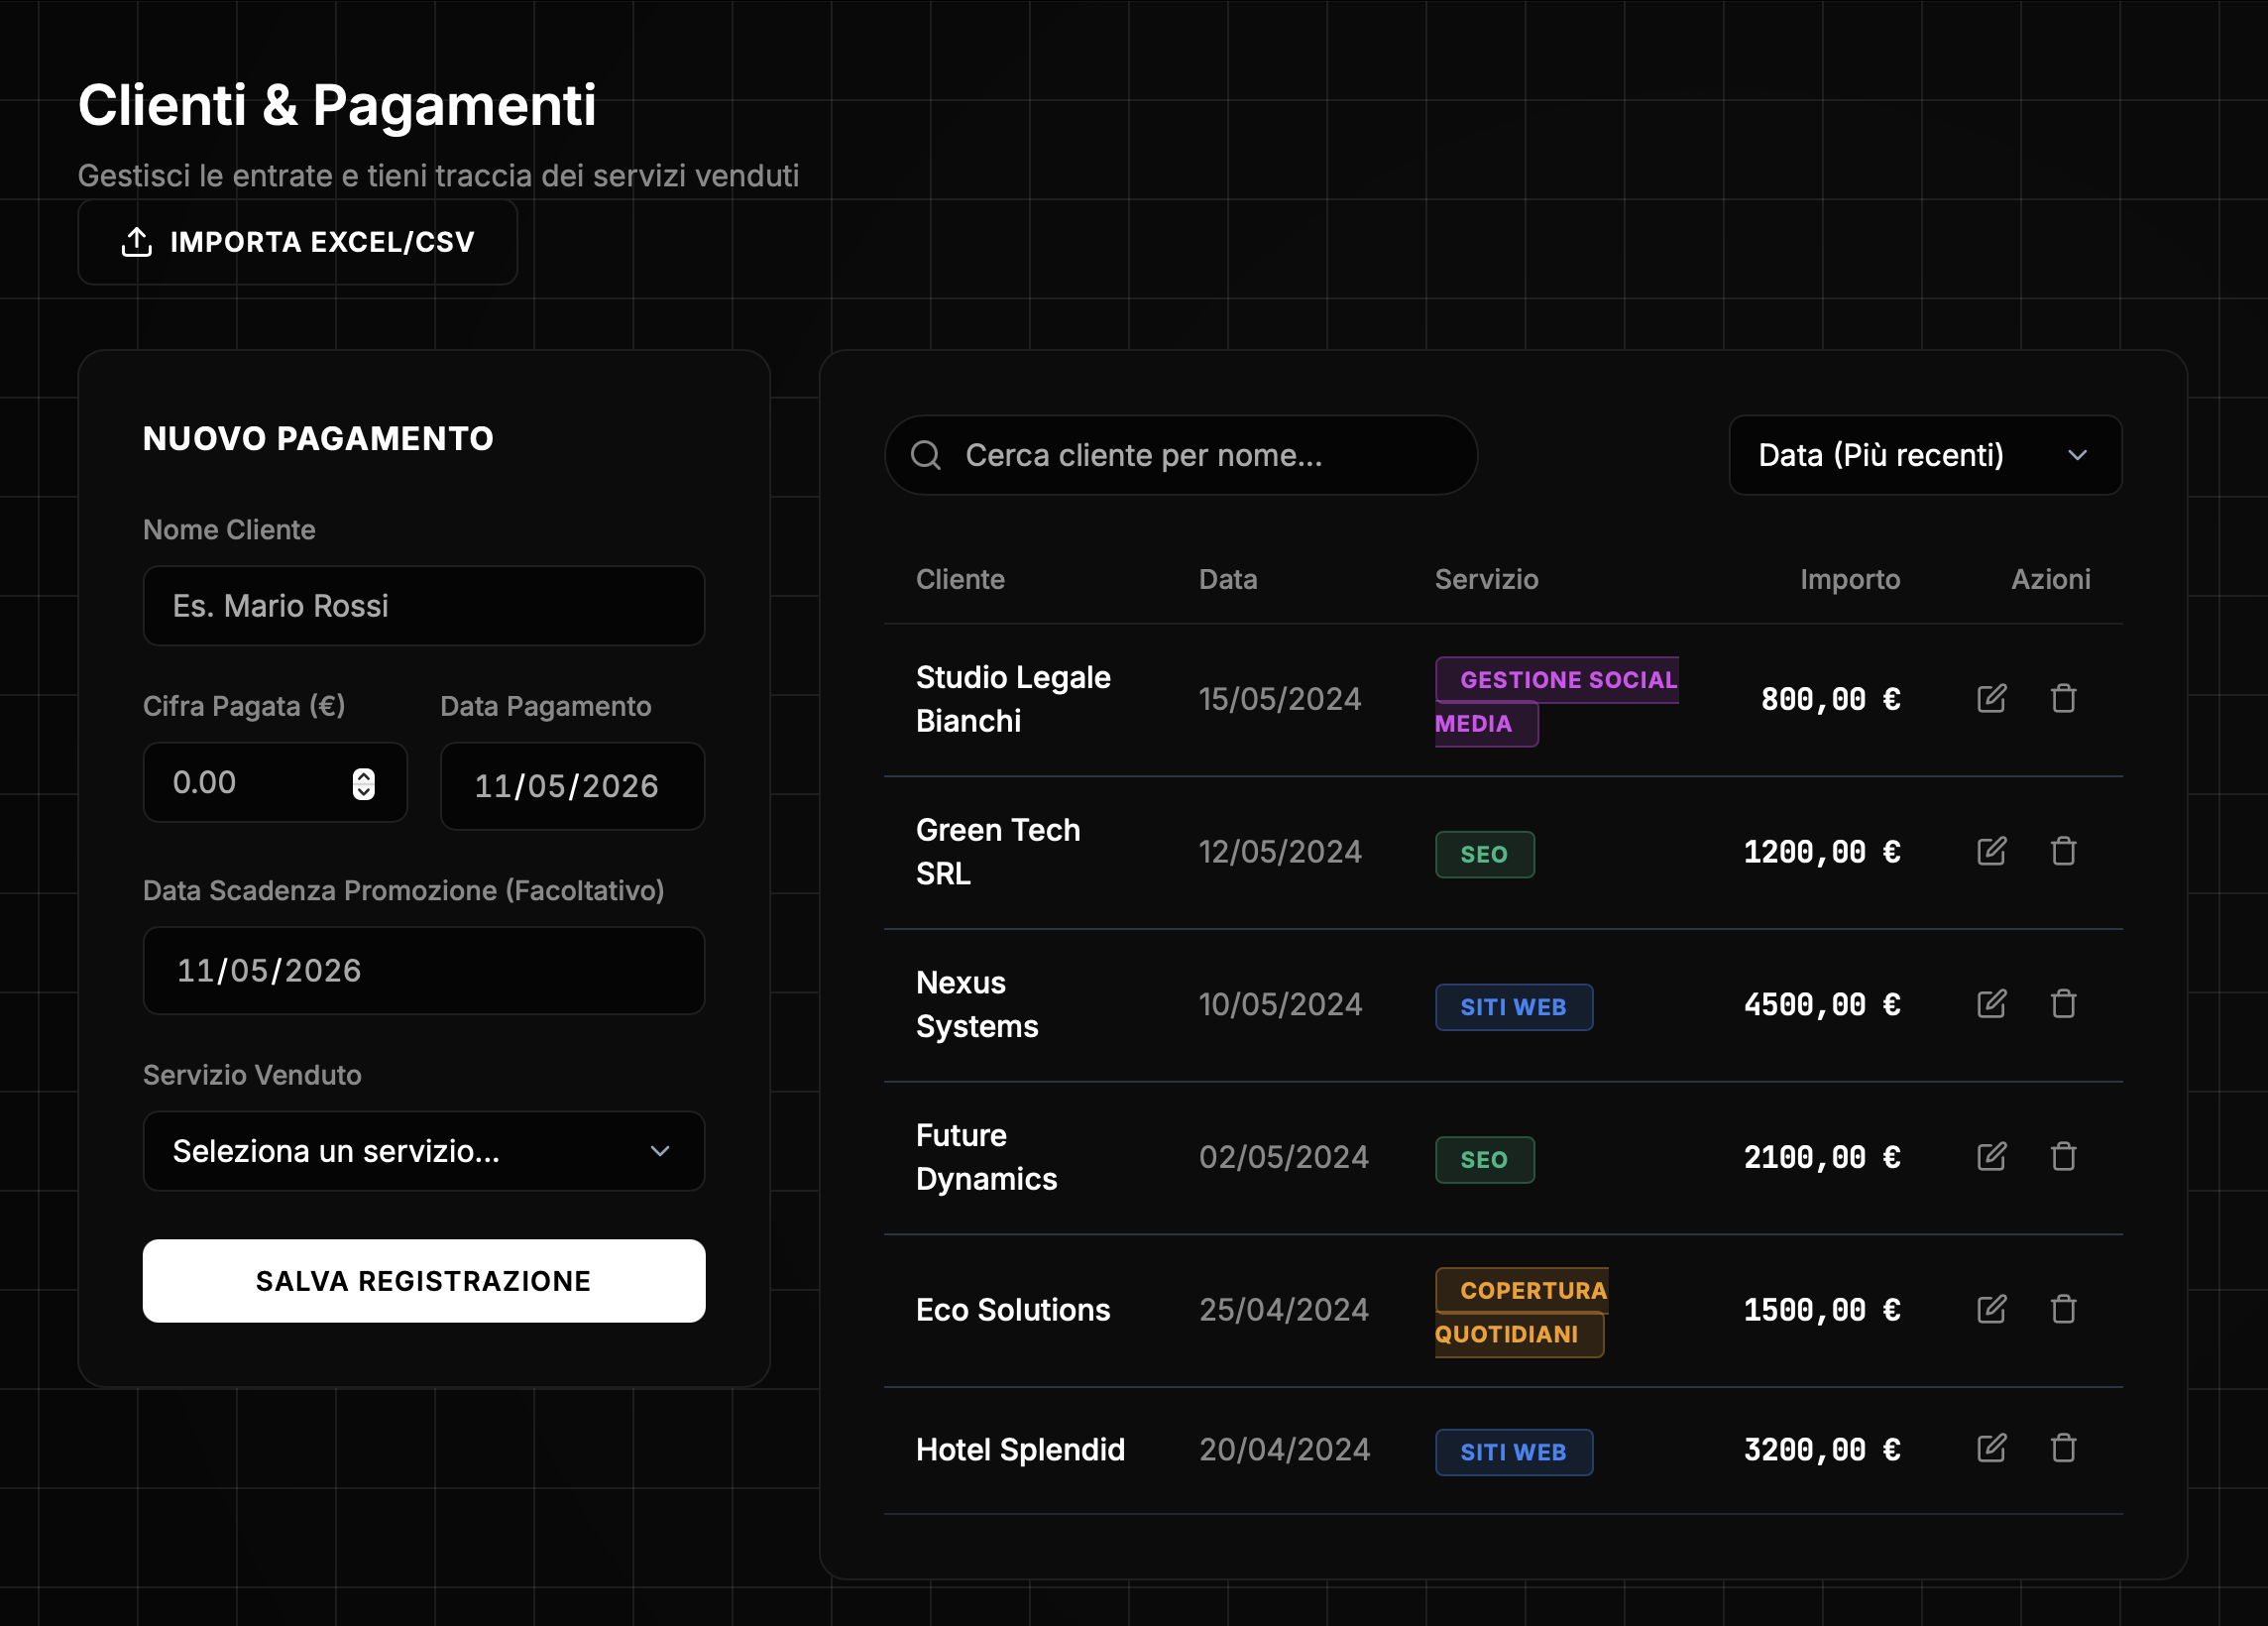
Task: Click the amount 1200,00 €
Action: (1822, 852)
